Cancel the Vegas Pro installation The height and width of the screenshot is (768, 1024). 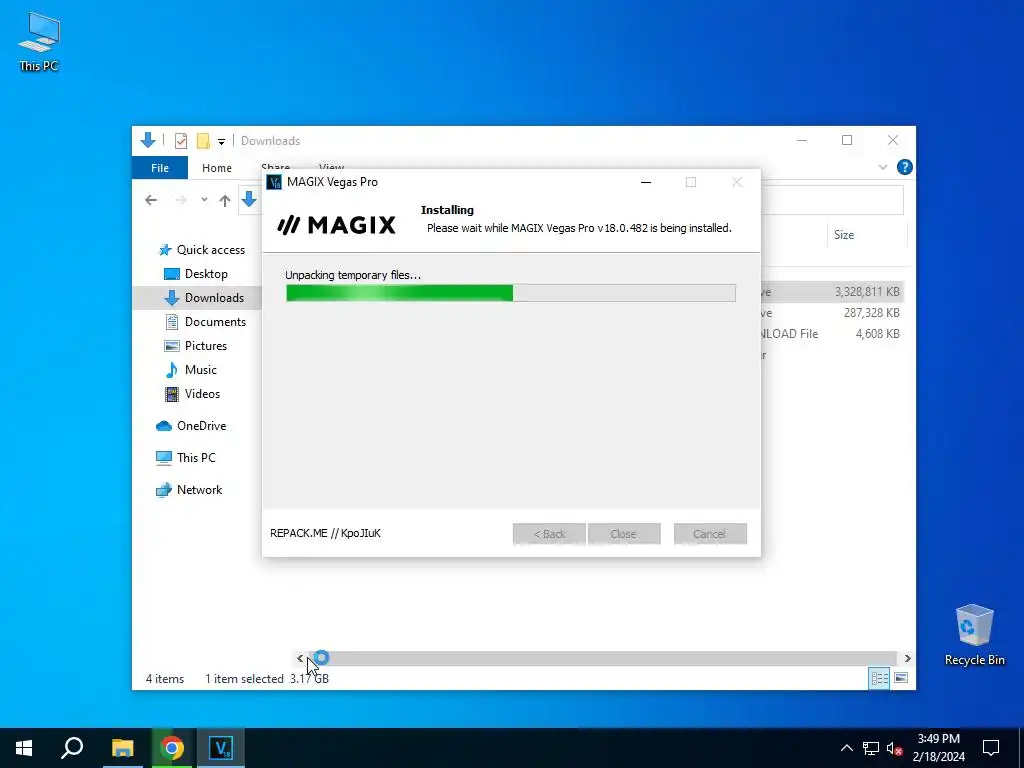coord(710,534)
